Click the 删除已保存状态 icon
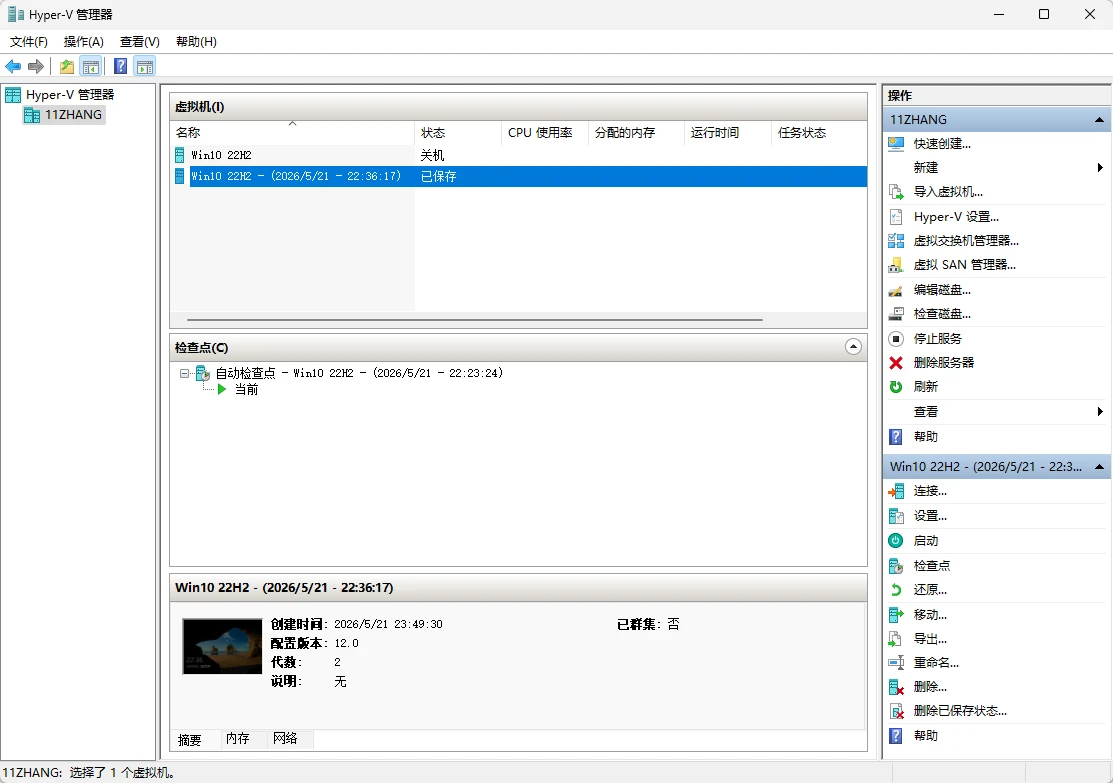This screenshot has width=1113, height=783. tap(896, 711)
